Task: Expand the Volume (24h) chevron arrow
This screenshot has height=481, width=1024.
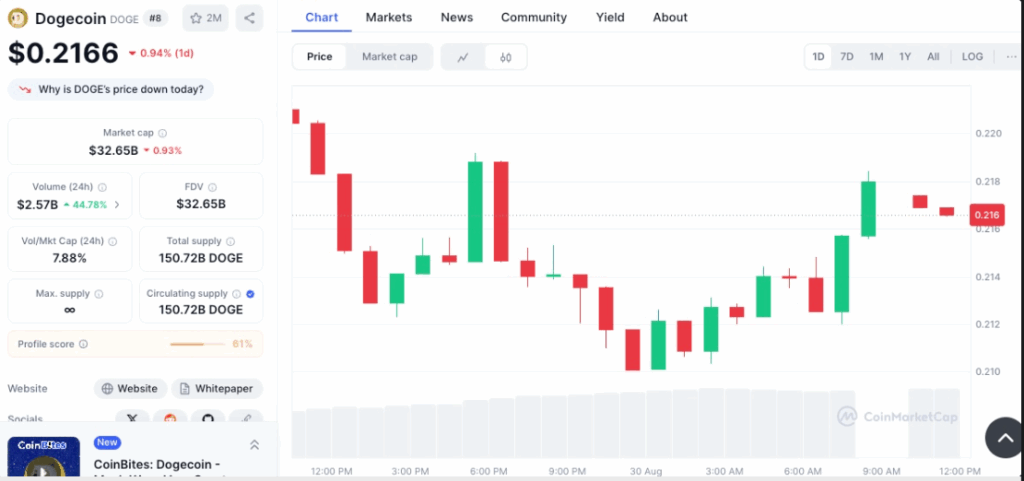Action: click(x=117, y=205)
